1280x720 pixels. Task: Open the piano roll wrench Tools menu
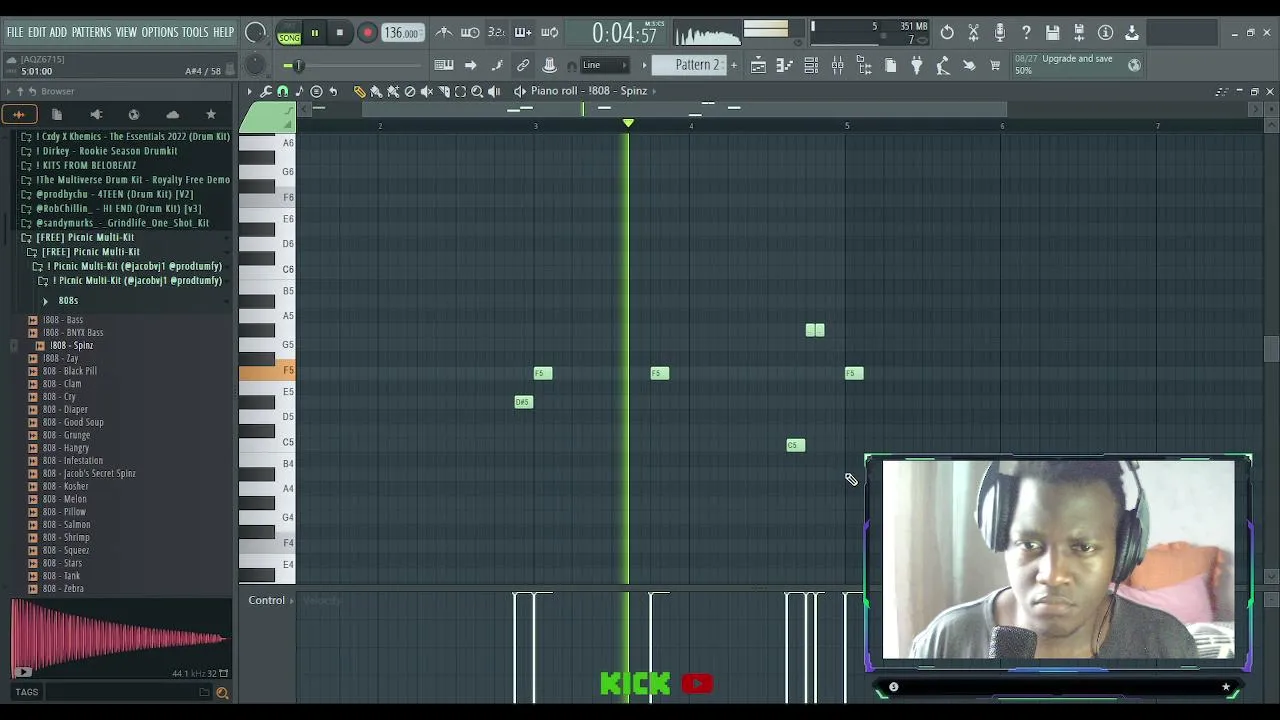pos(266,91)
